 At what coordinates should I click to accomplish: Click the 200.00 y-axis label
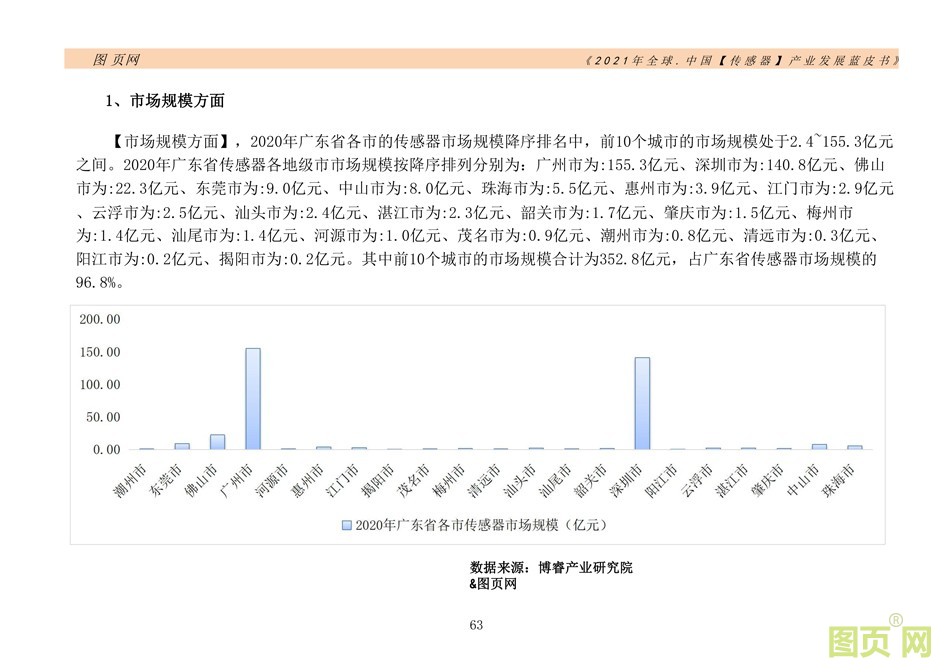pyautogui.click(x=99, y=319)
